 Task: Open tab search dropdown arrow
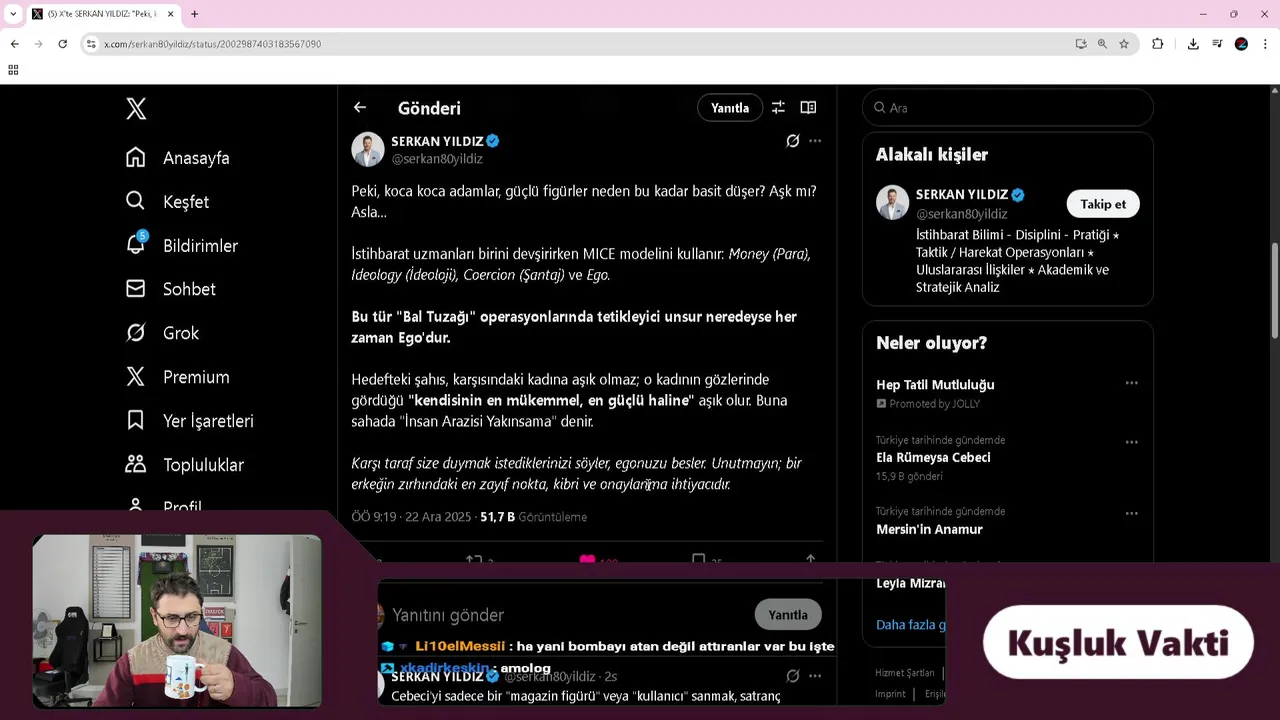point(12,14)
